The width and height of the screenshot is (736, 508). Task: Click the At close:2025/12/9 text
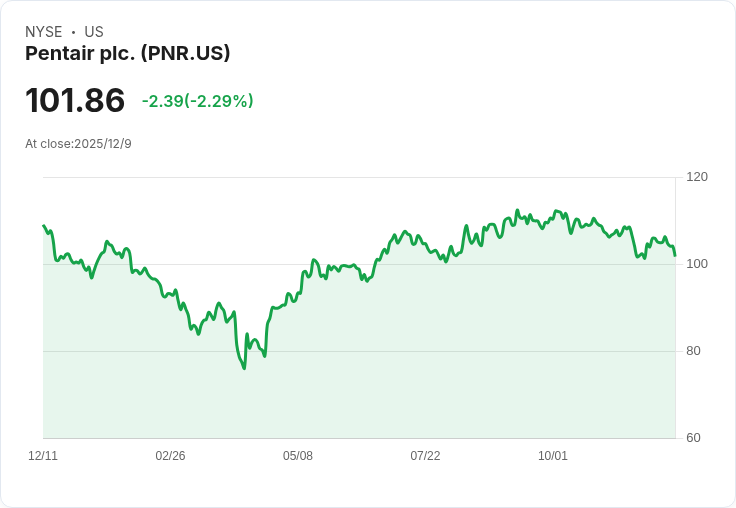tap(78, 144)
